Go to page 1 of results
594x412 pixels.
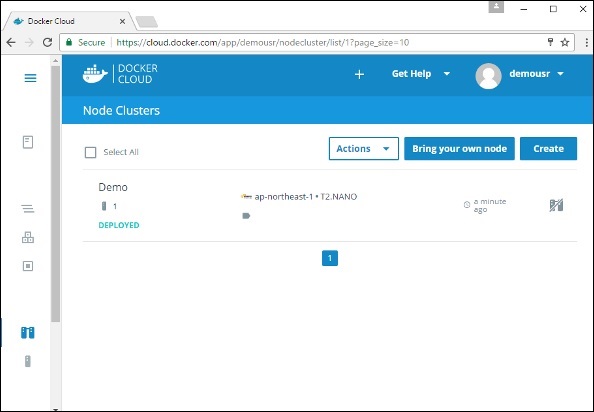(x=330, y=258)
